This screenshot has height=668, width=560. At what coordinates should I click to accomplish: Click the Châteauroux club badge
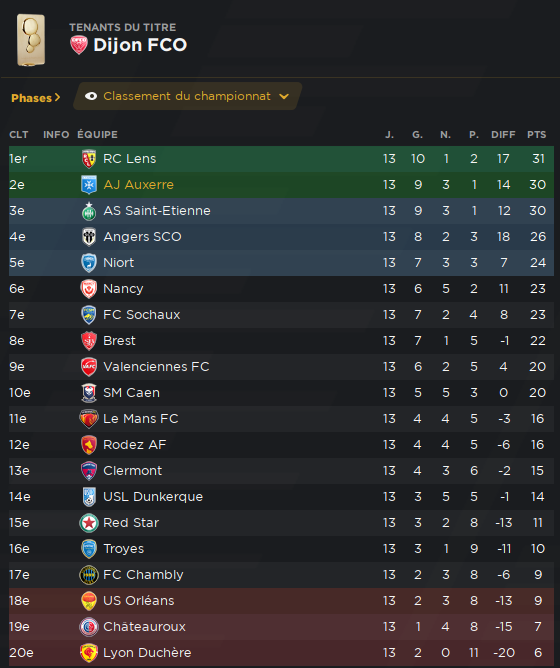[89, 627]
